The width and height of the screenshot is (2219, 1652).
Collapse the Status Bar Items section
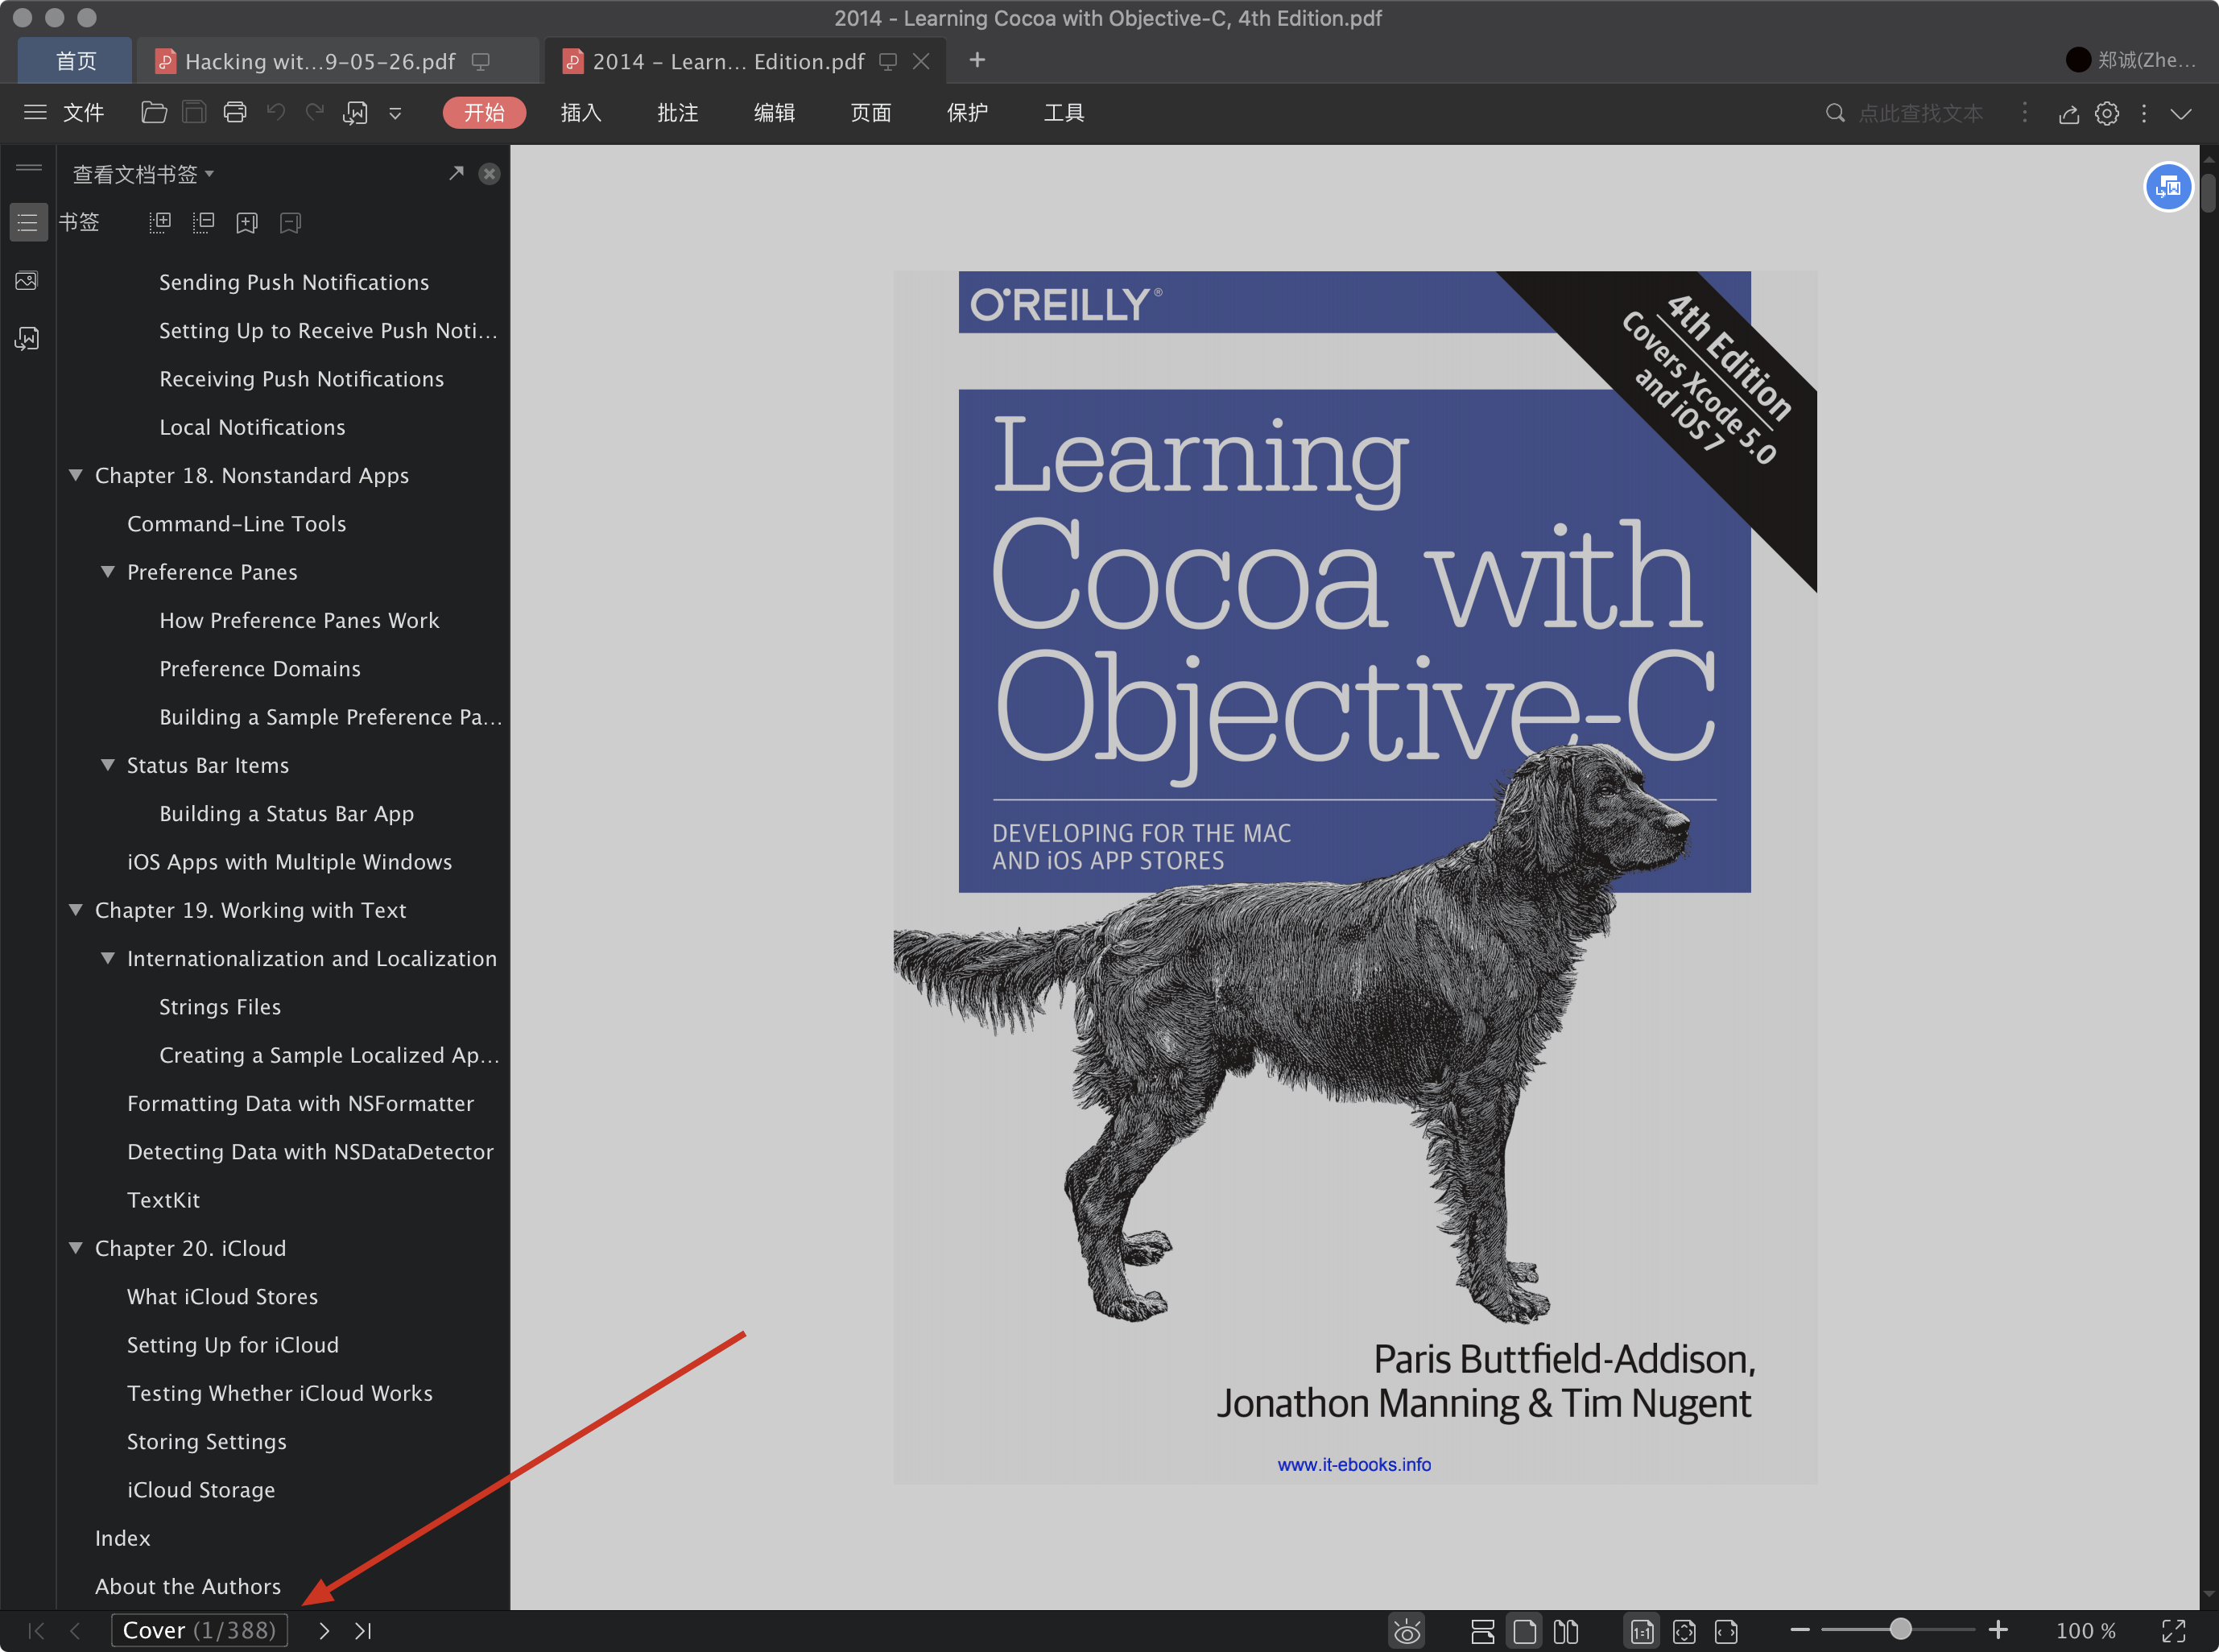click(x=108, y=765)
